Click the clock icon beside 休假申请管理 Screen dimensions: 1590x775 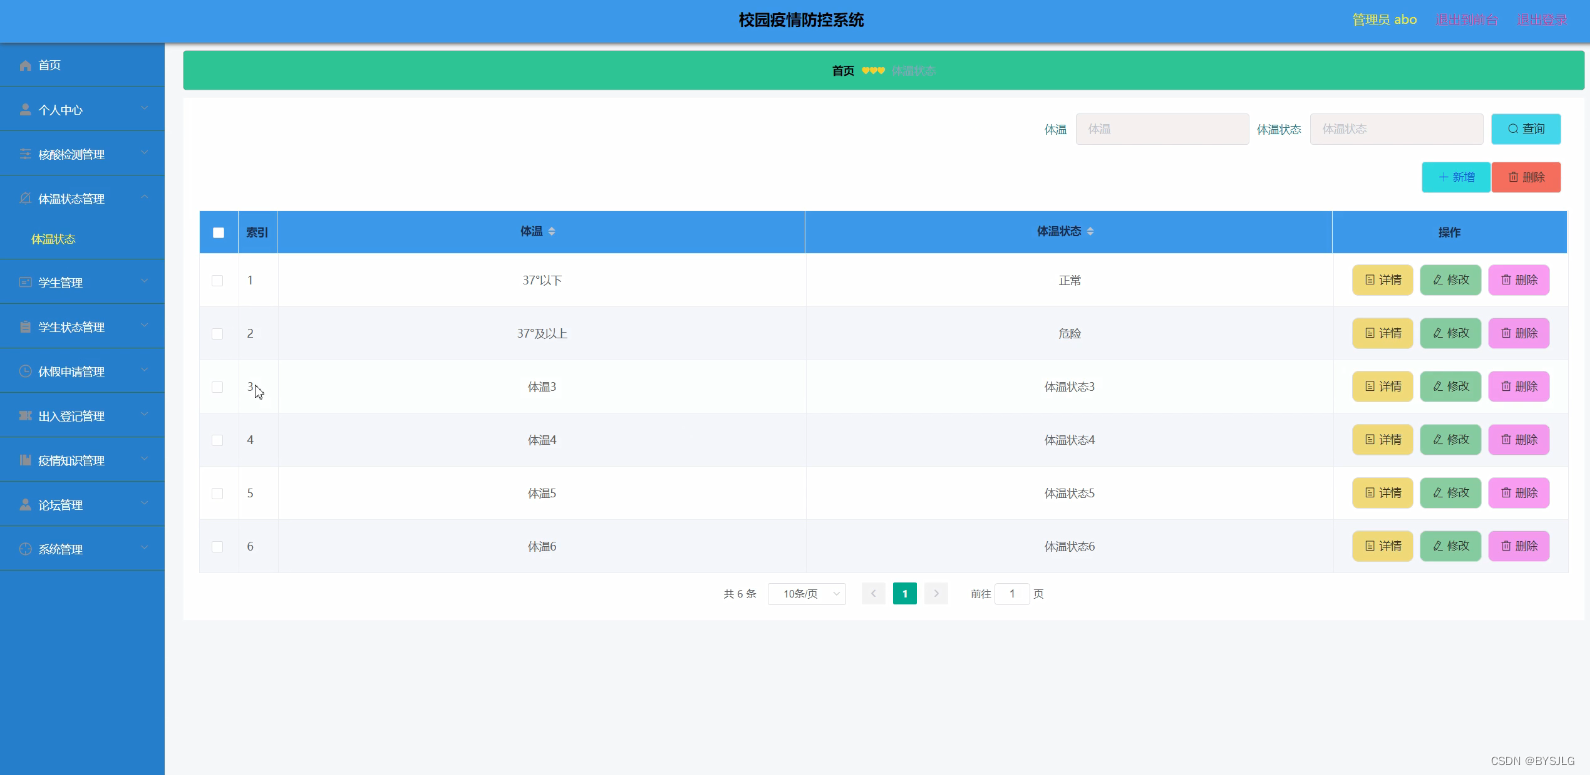pos(26,371)
